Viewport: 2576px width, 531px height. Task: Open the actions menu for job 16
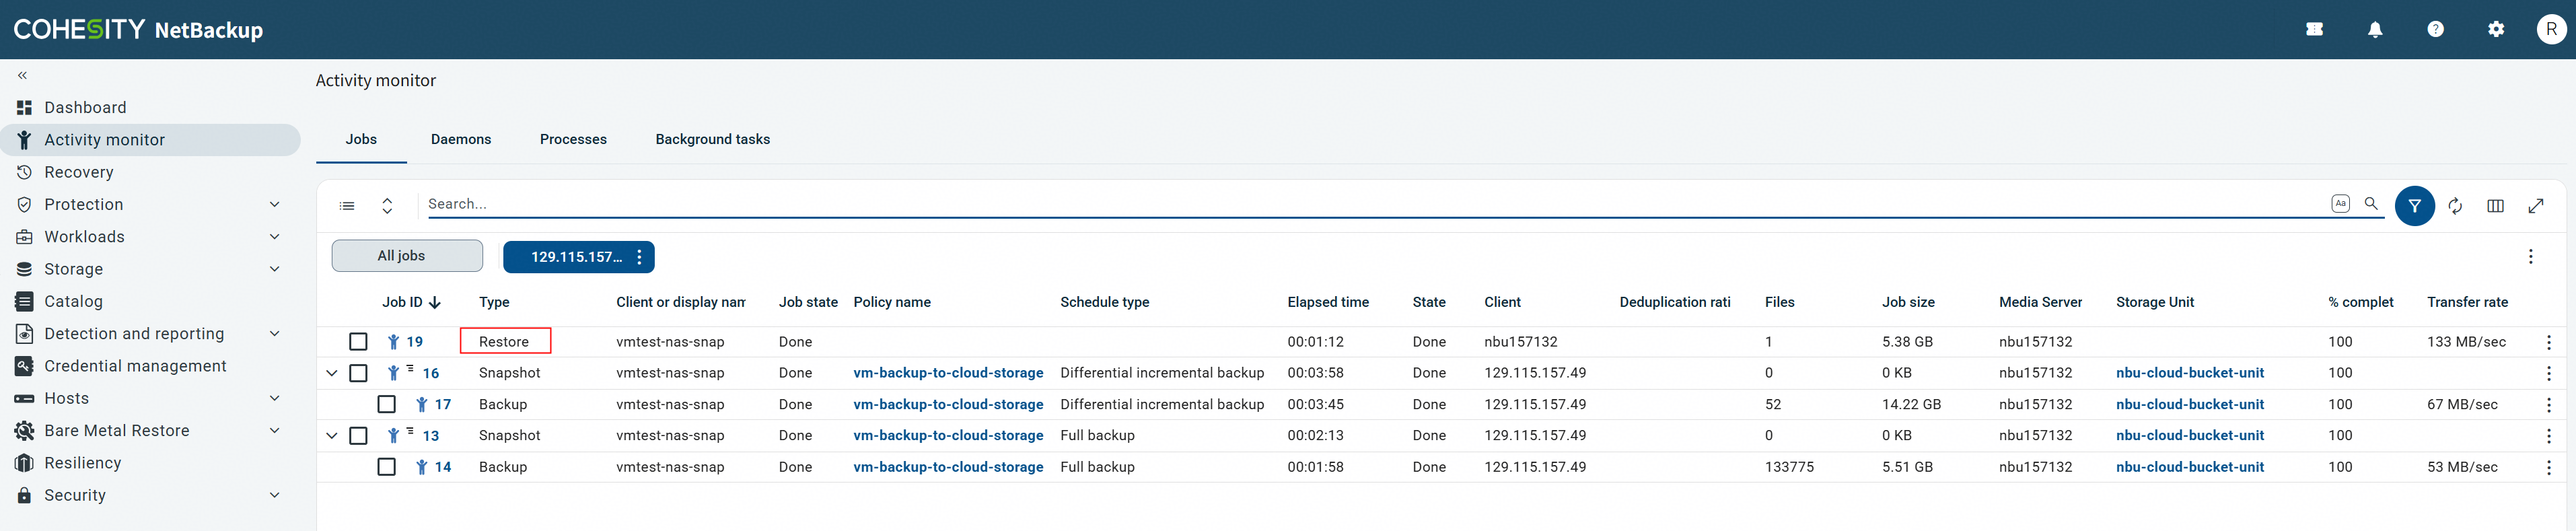click(x=2548, y=373)
